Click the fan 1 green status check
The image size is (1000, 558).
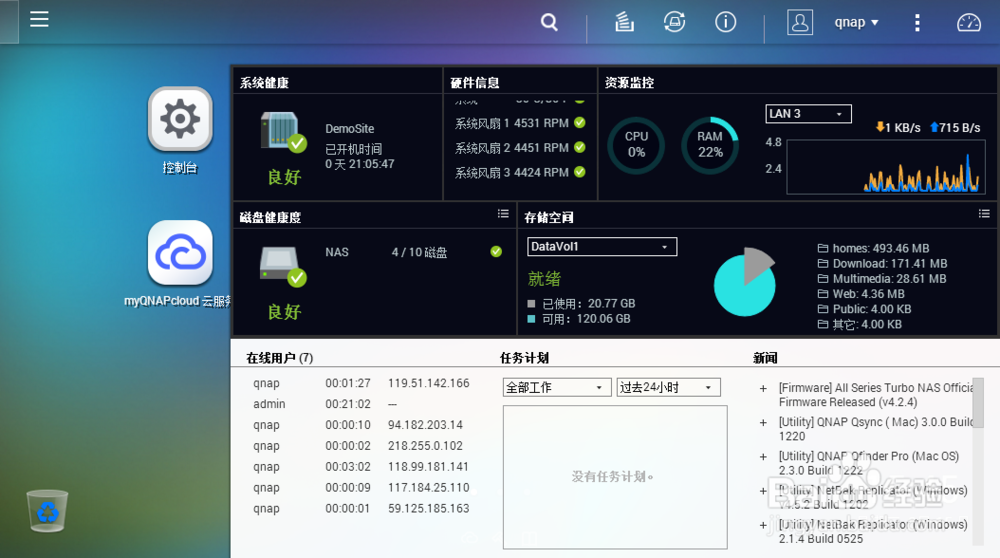pyautogui.click(x=580, y=122)
